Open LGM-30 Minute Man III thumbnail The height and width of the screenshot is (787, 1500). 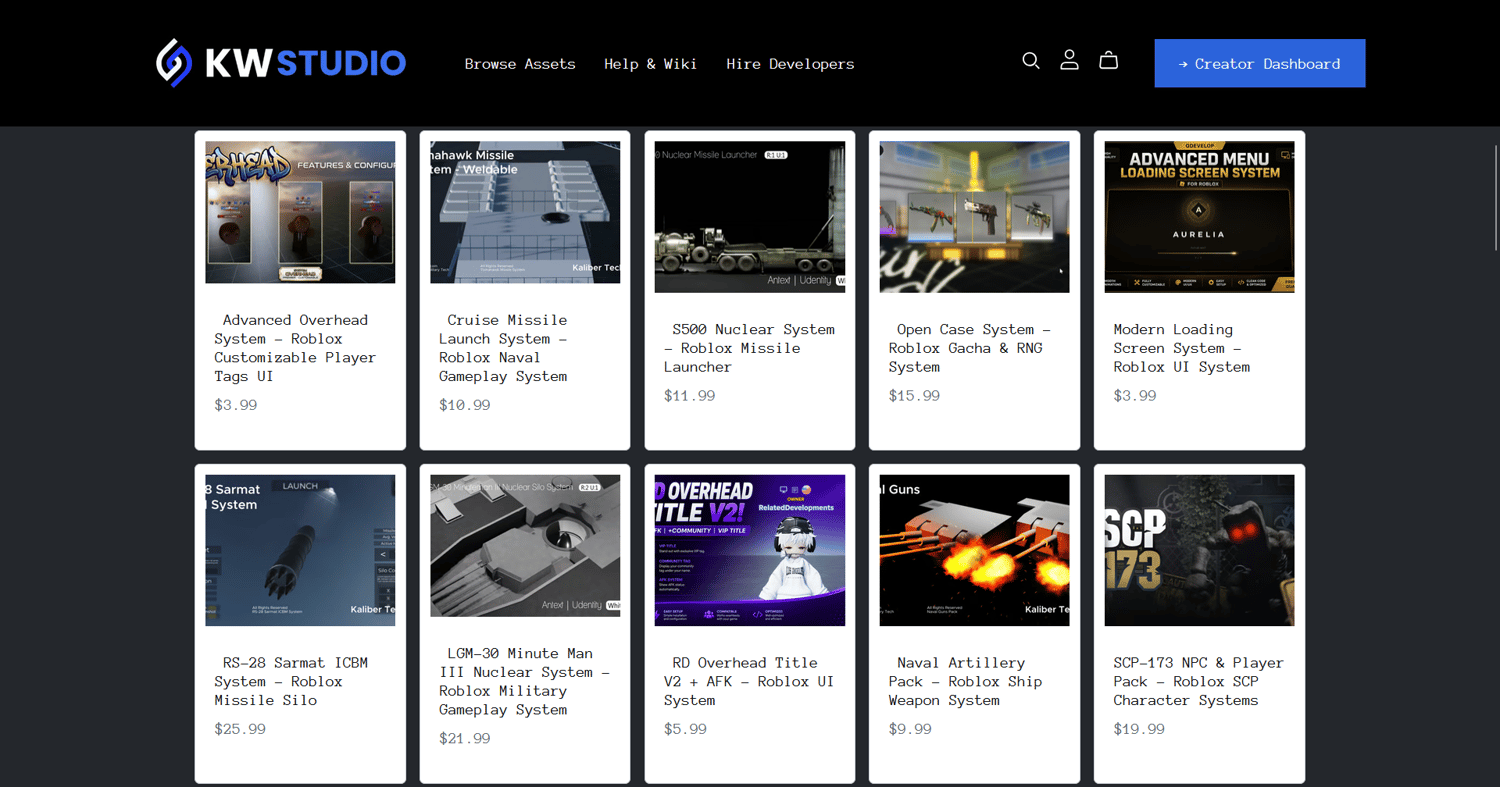[x=525, y=545]
